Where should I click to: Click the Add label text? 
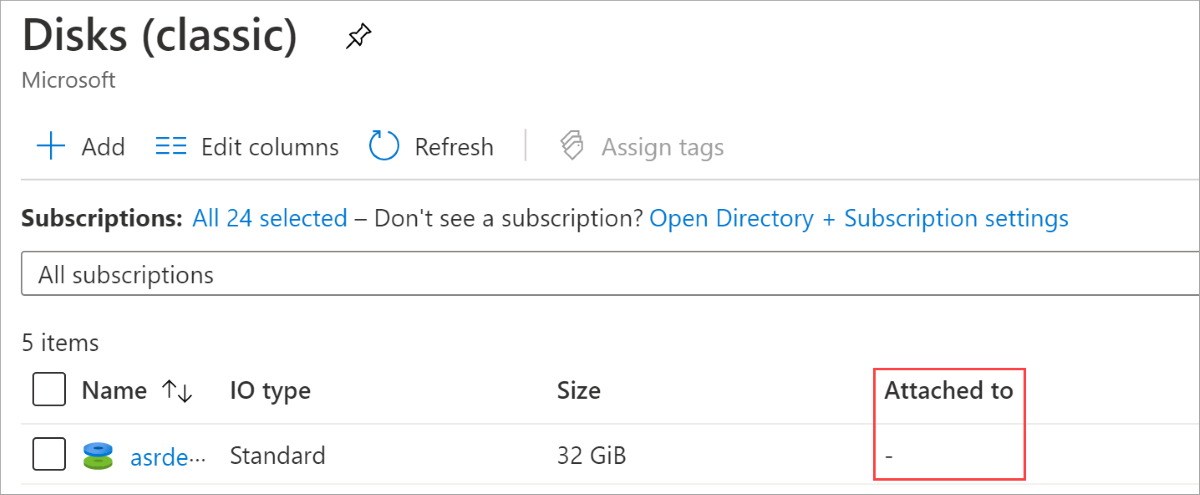(x=103, y=147)
